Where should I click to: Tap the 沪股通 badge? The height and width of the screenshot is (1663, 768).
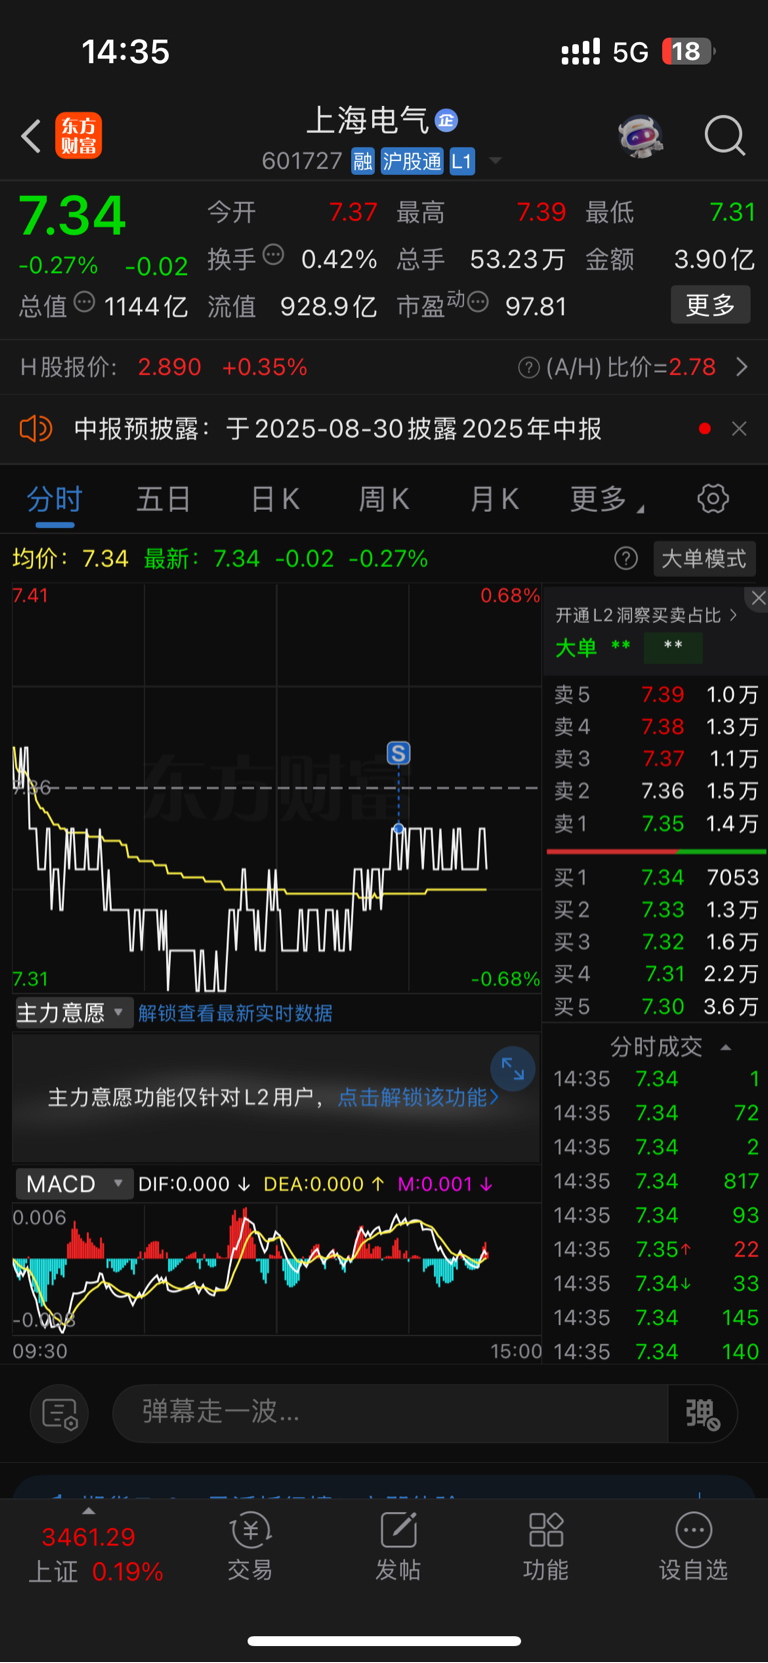[x=412, y=161]
